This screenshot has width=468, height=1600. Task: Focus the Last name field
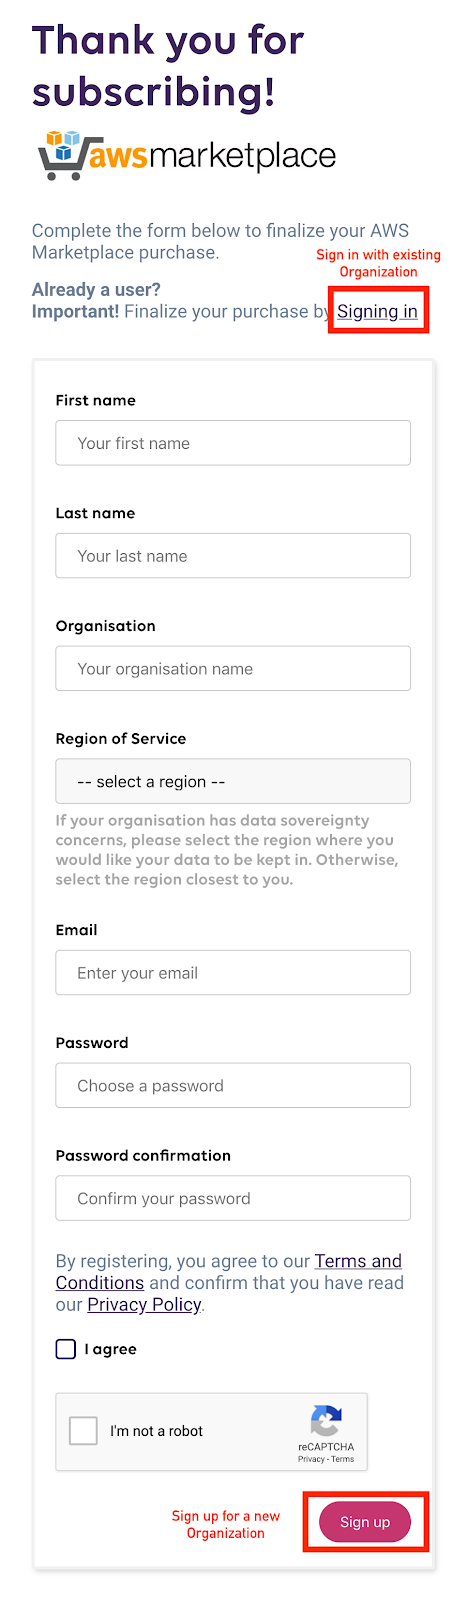coord(233,556)
